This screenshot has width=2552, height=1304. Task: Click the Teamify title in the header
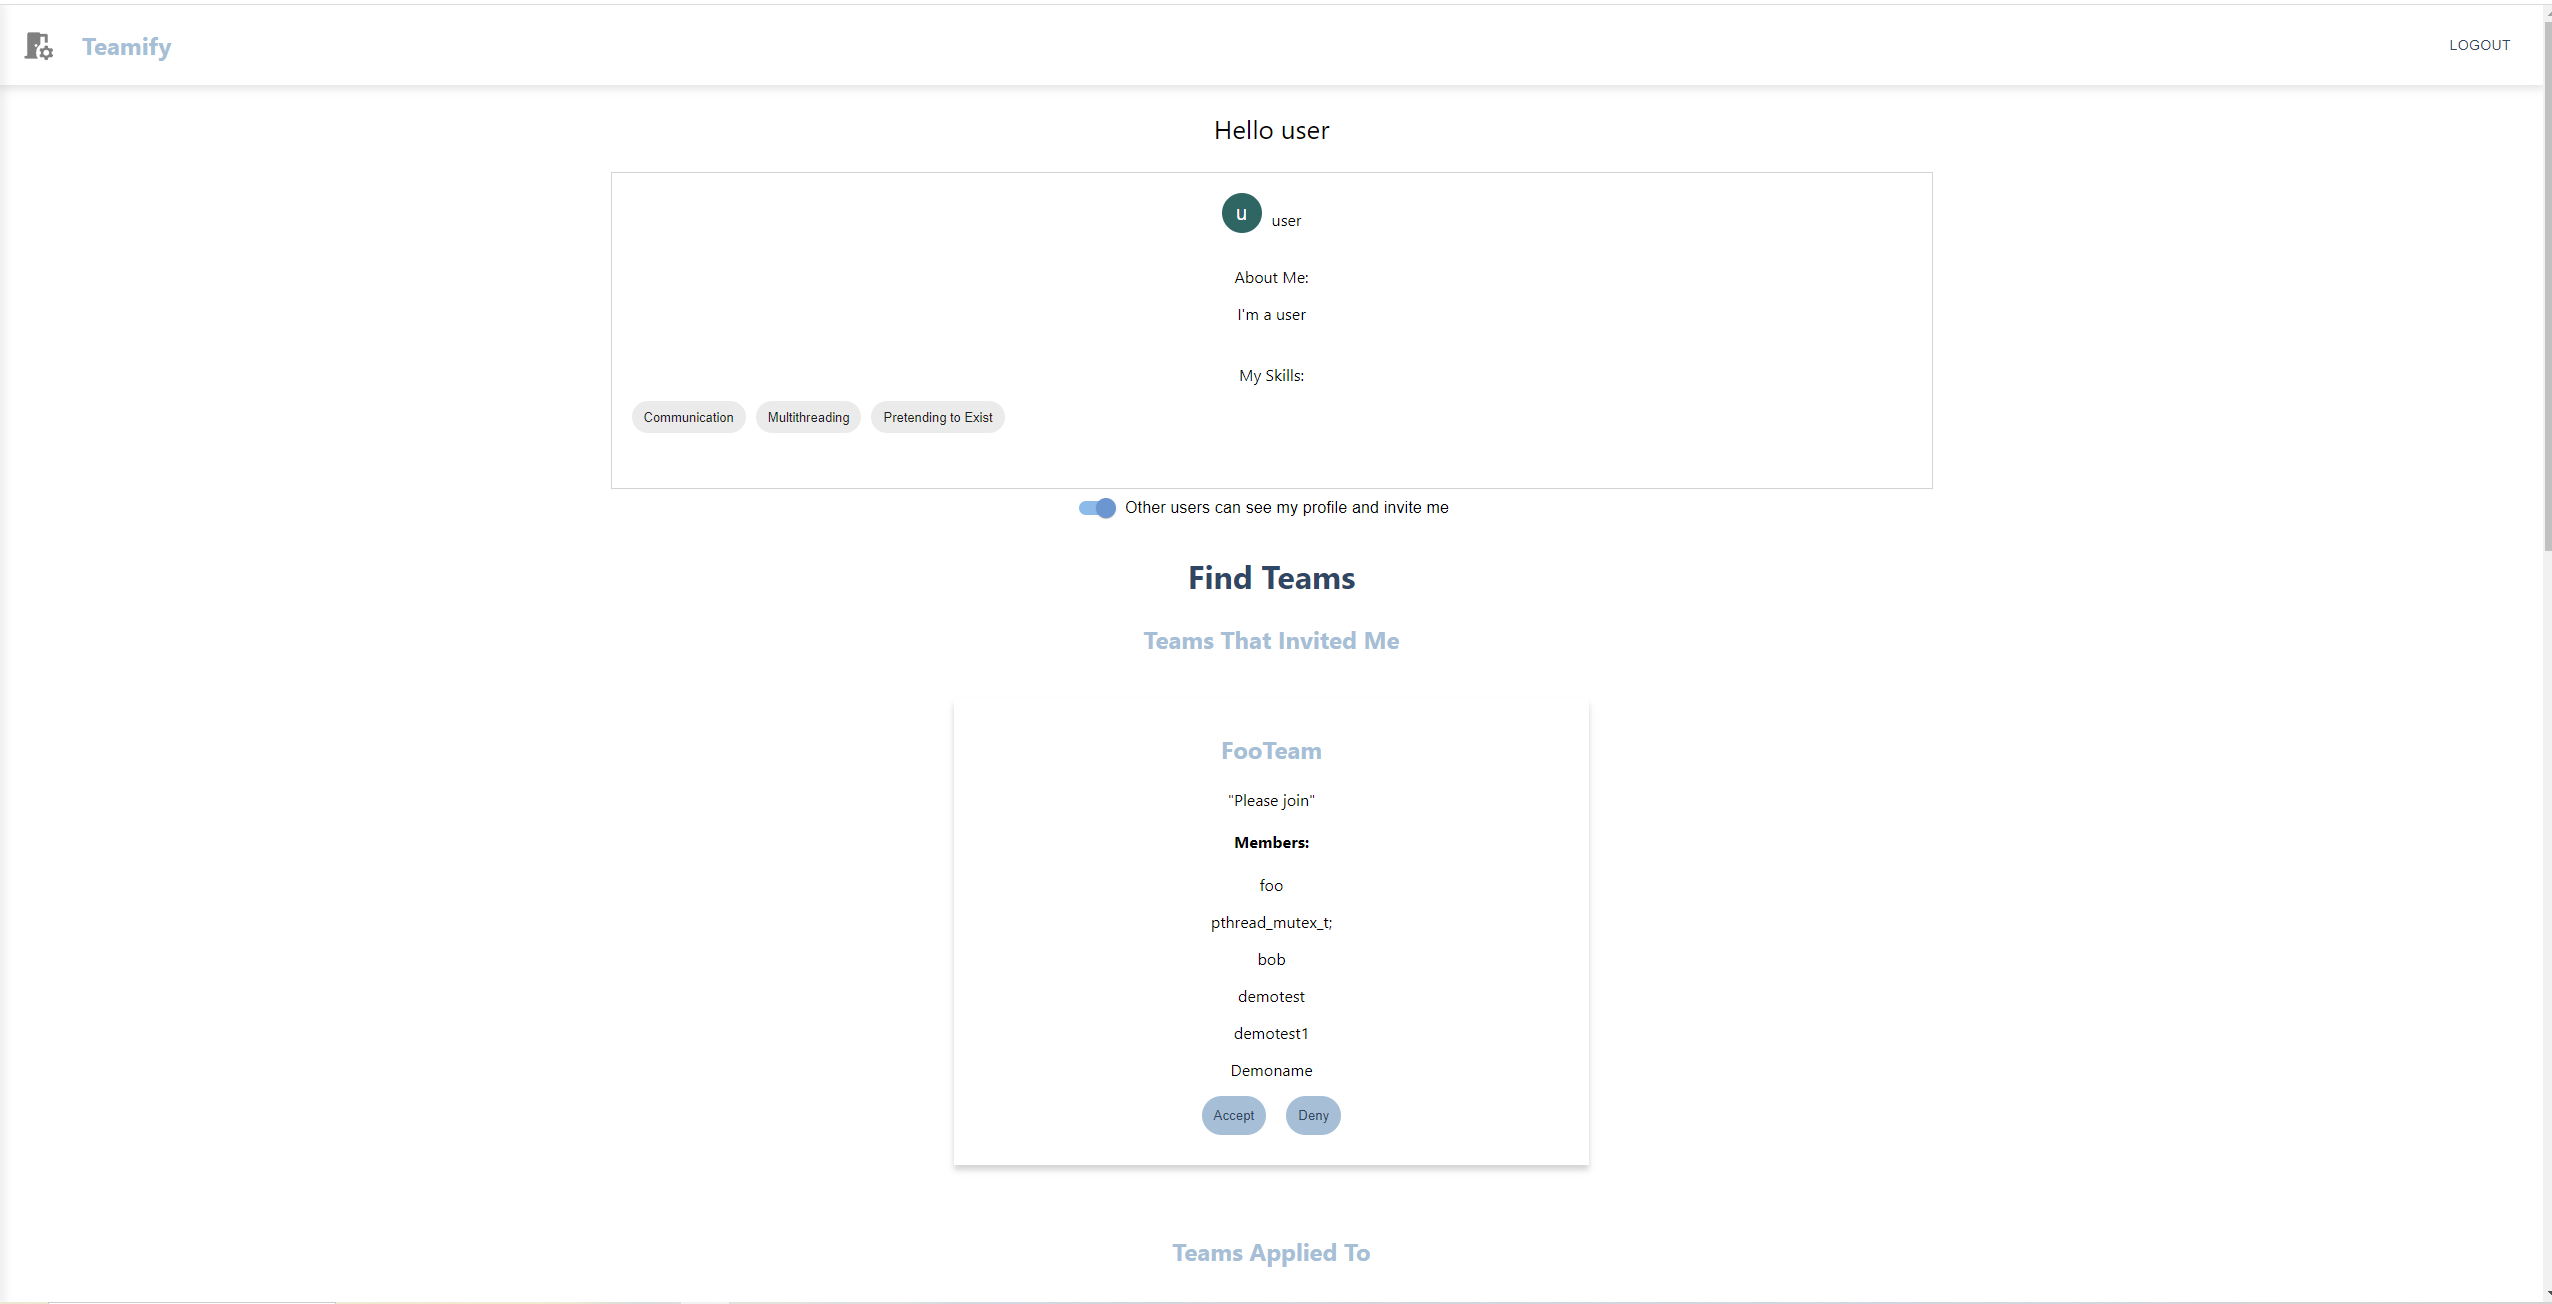126,46
